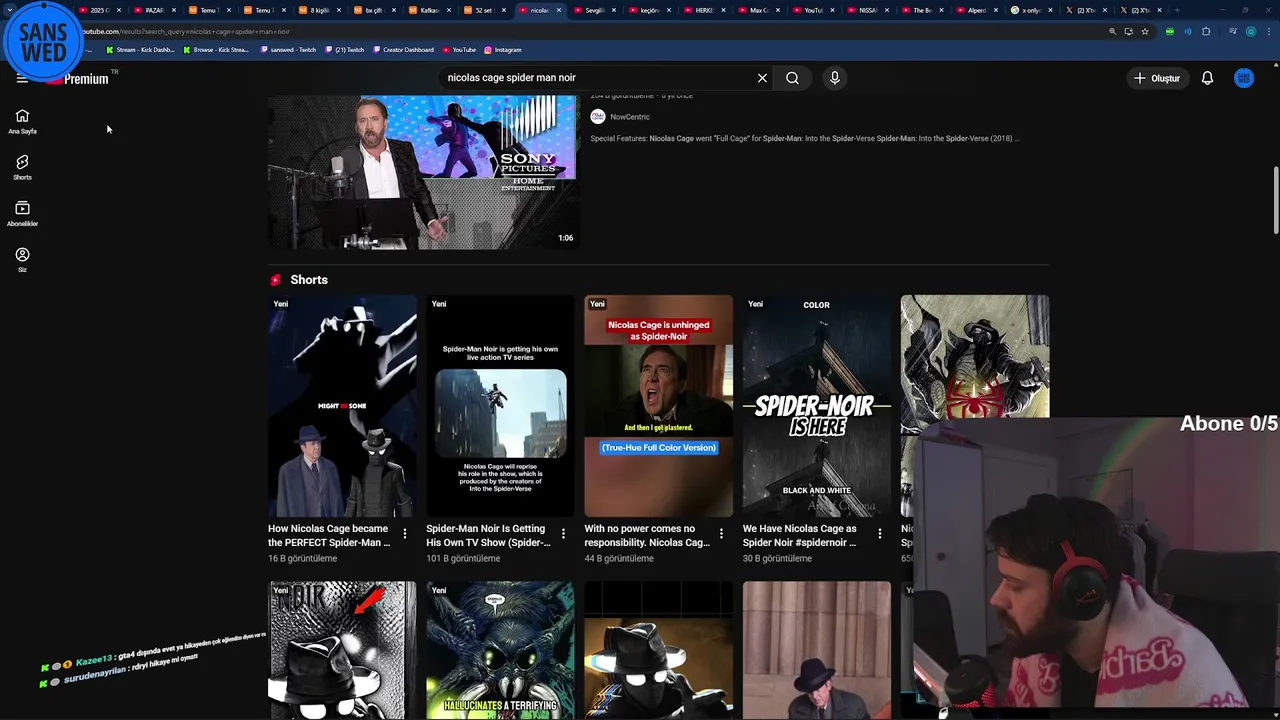Clear the search query with X

762,78
